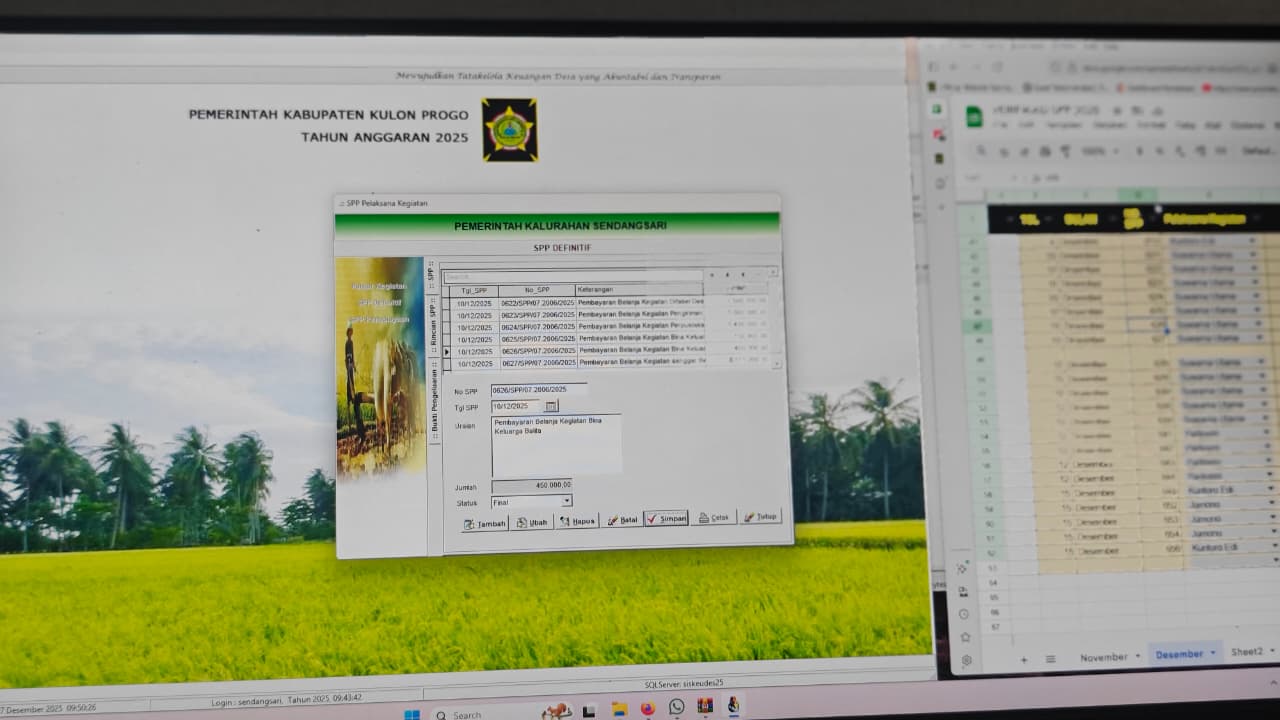
Task: Open WhatsApp from the taskbar
Action: click(x=676, y=707)
